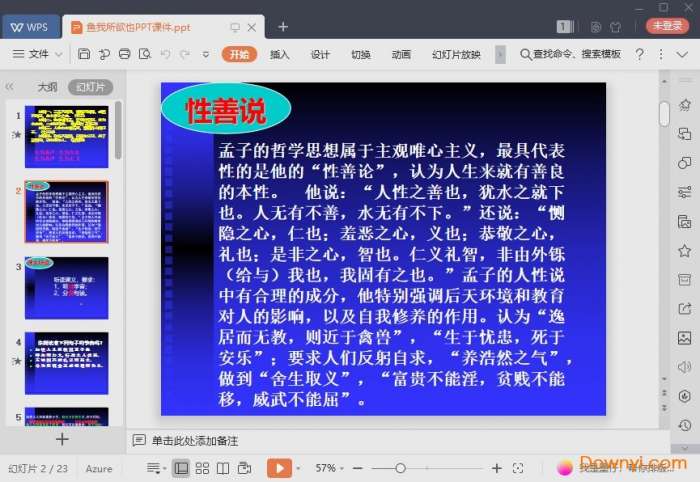Viewport: 700px width, 482px height.
Task: Click the Print icon in toolbar
Action: coord(125,54)
